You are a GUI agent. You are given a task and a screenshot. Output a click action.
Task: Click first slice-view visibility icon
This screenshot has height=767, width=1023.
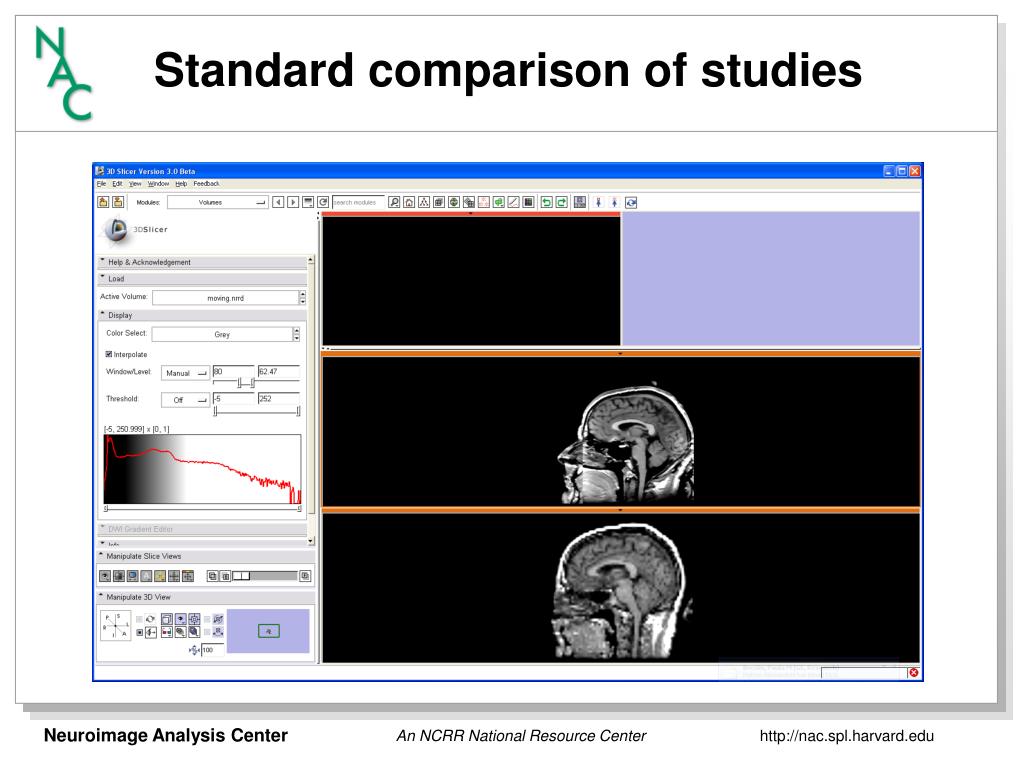pyautogui.click(x=104, y=576)
